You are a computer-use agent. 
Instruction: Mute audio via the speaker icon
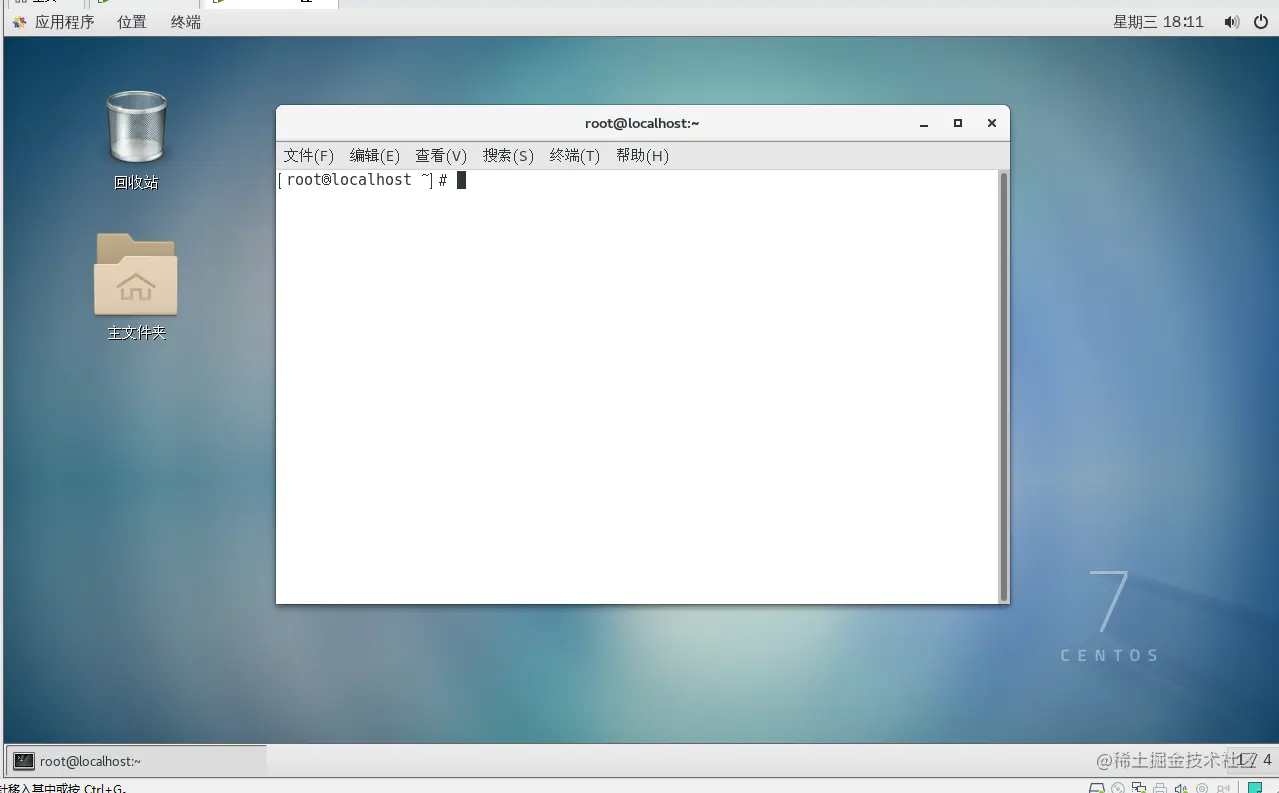pyautogui.click(x=1231, y=21)
